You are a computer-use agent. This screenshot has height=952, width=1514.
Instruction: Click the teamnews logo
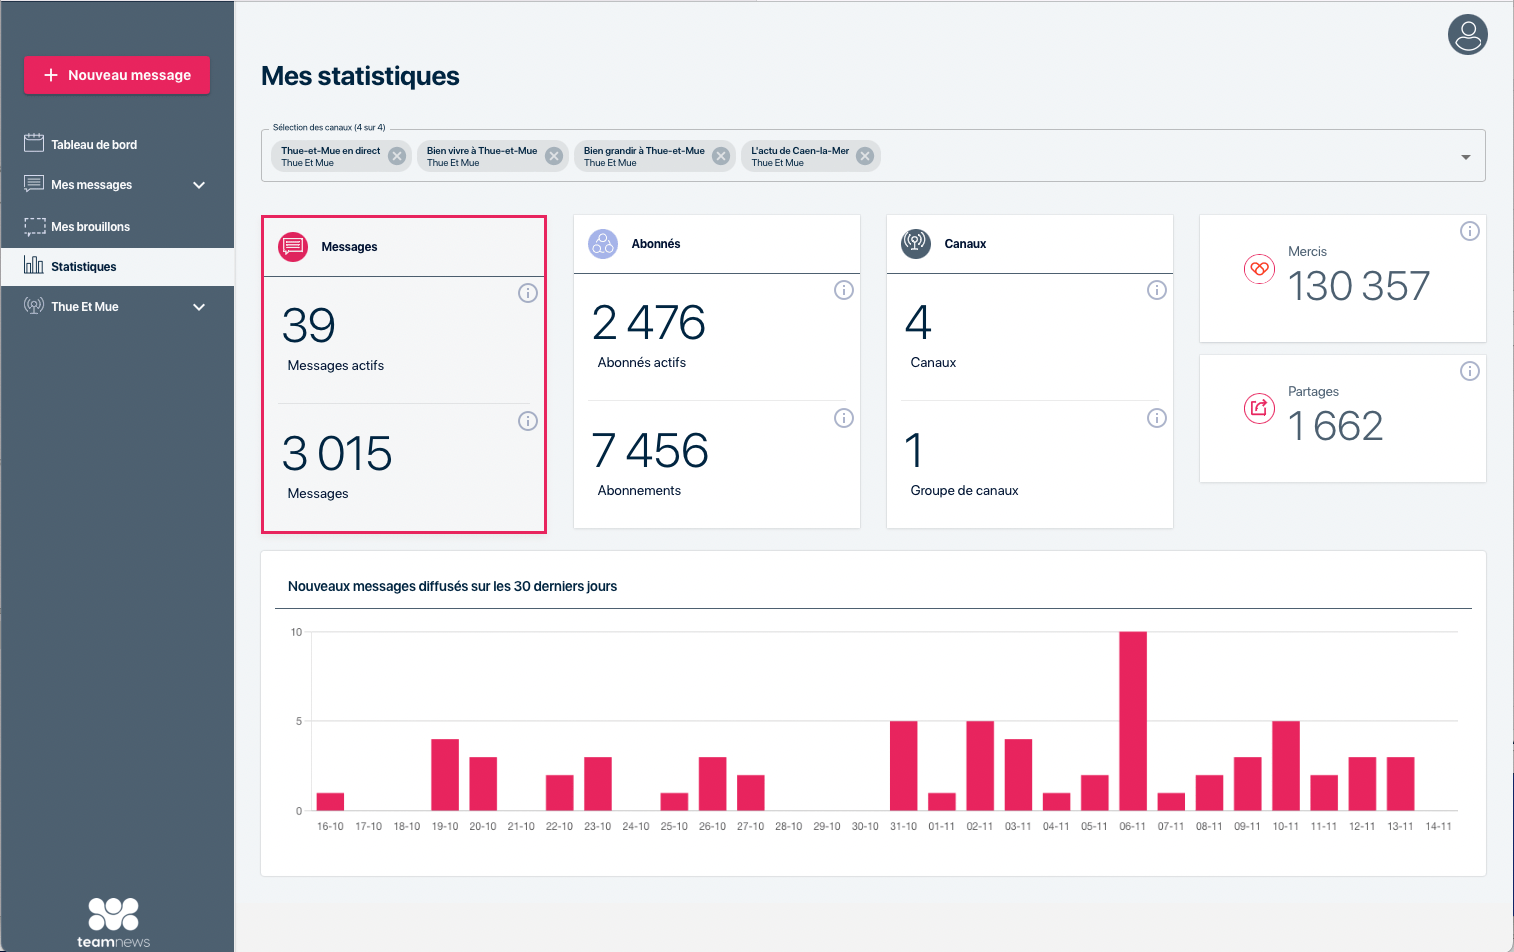tap(114, 922)
